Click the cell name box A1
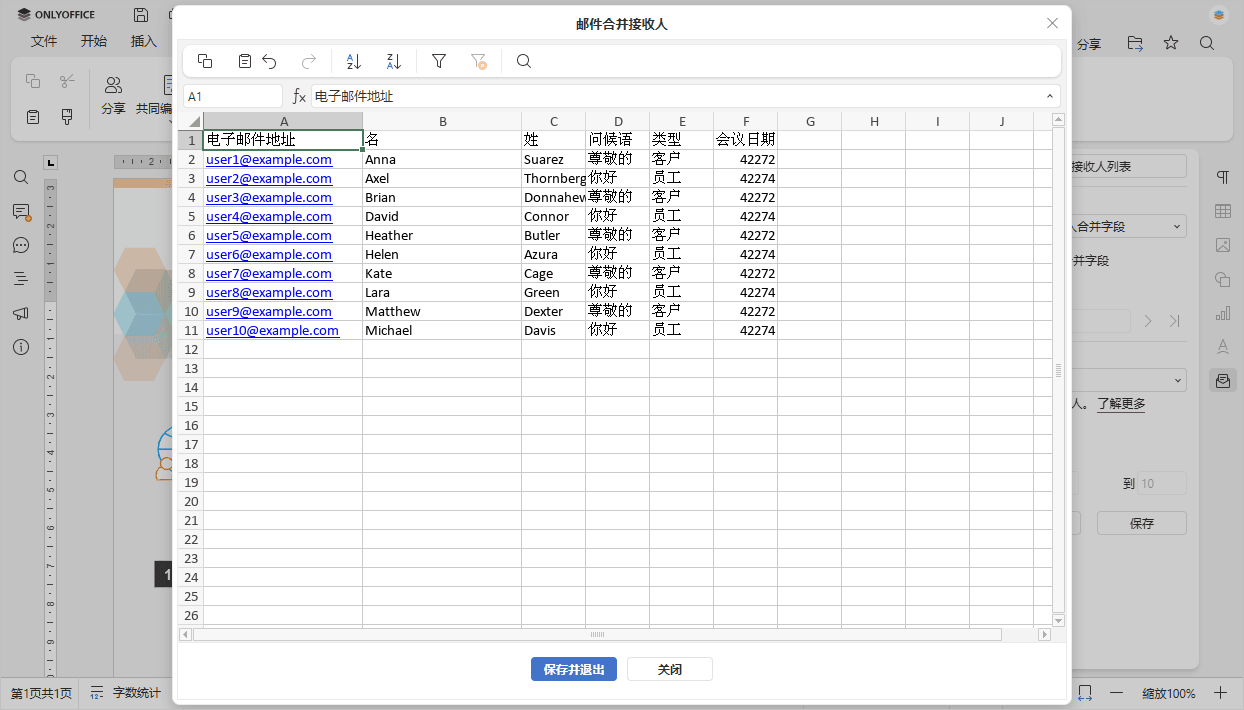The height and width of the screenshot is (710, 1244). (x=233, y=96)
